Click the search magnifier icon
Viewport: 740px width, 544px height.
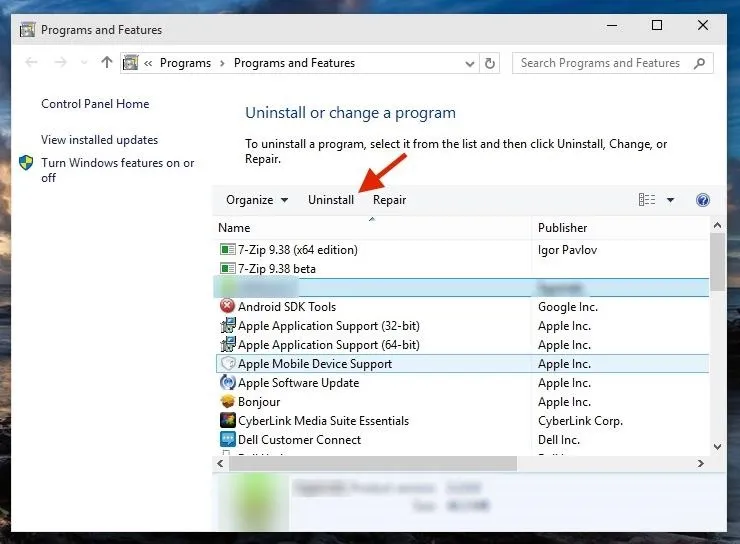pos(699,63)
